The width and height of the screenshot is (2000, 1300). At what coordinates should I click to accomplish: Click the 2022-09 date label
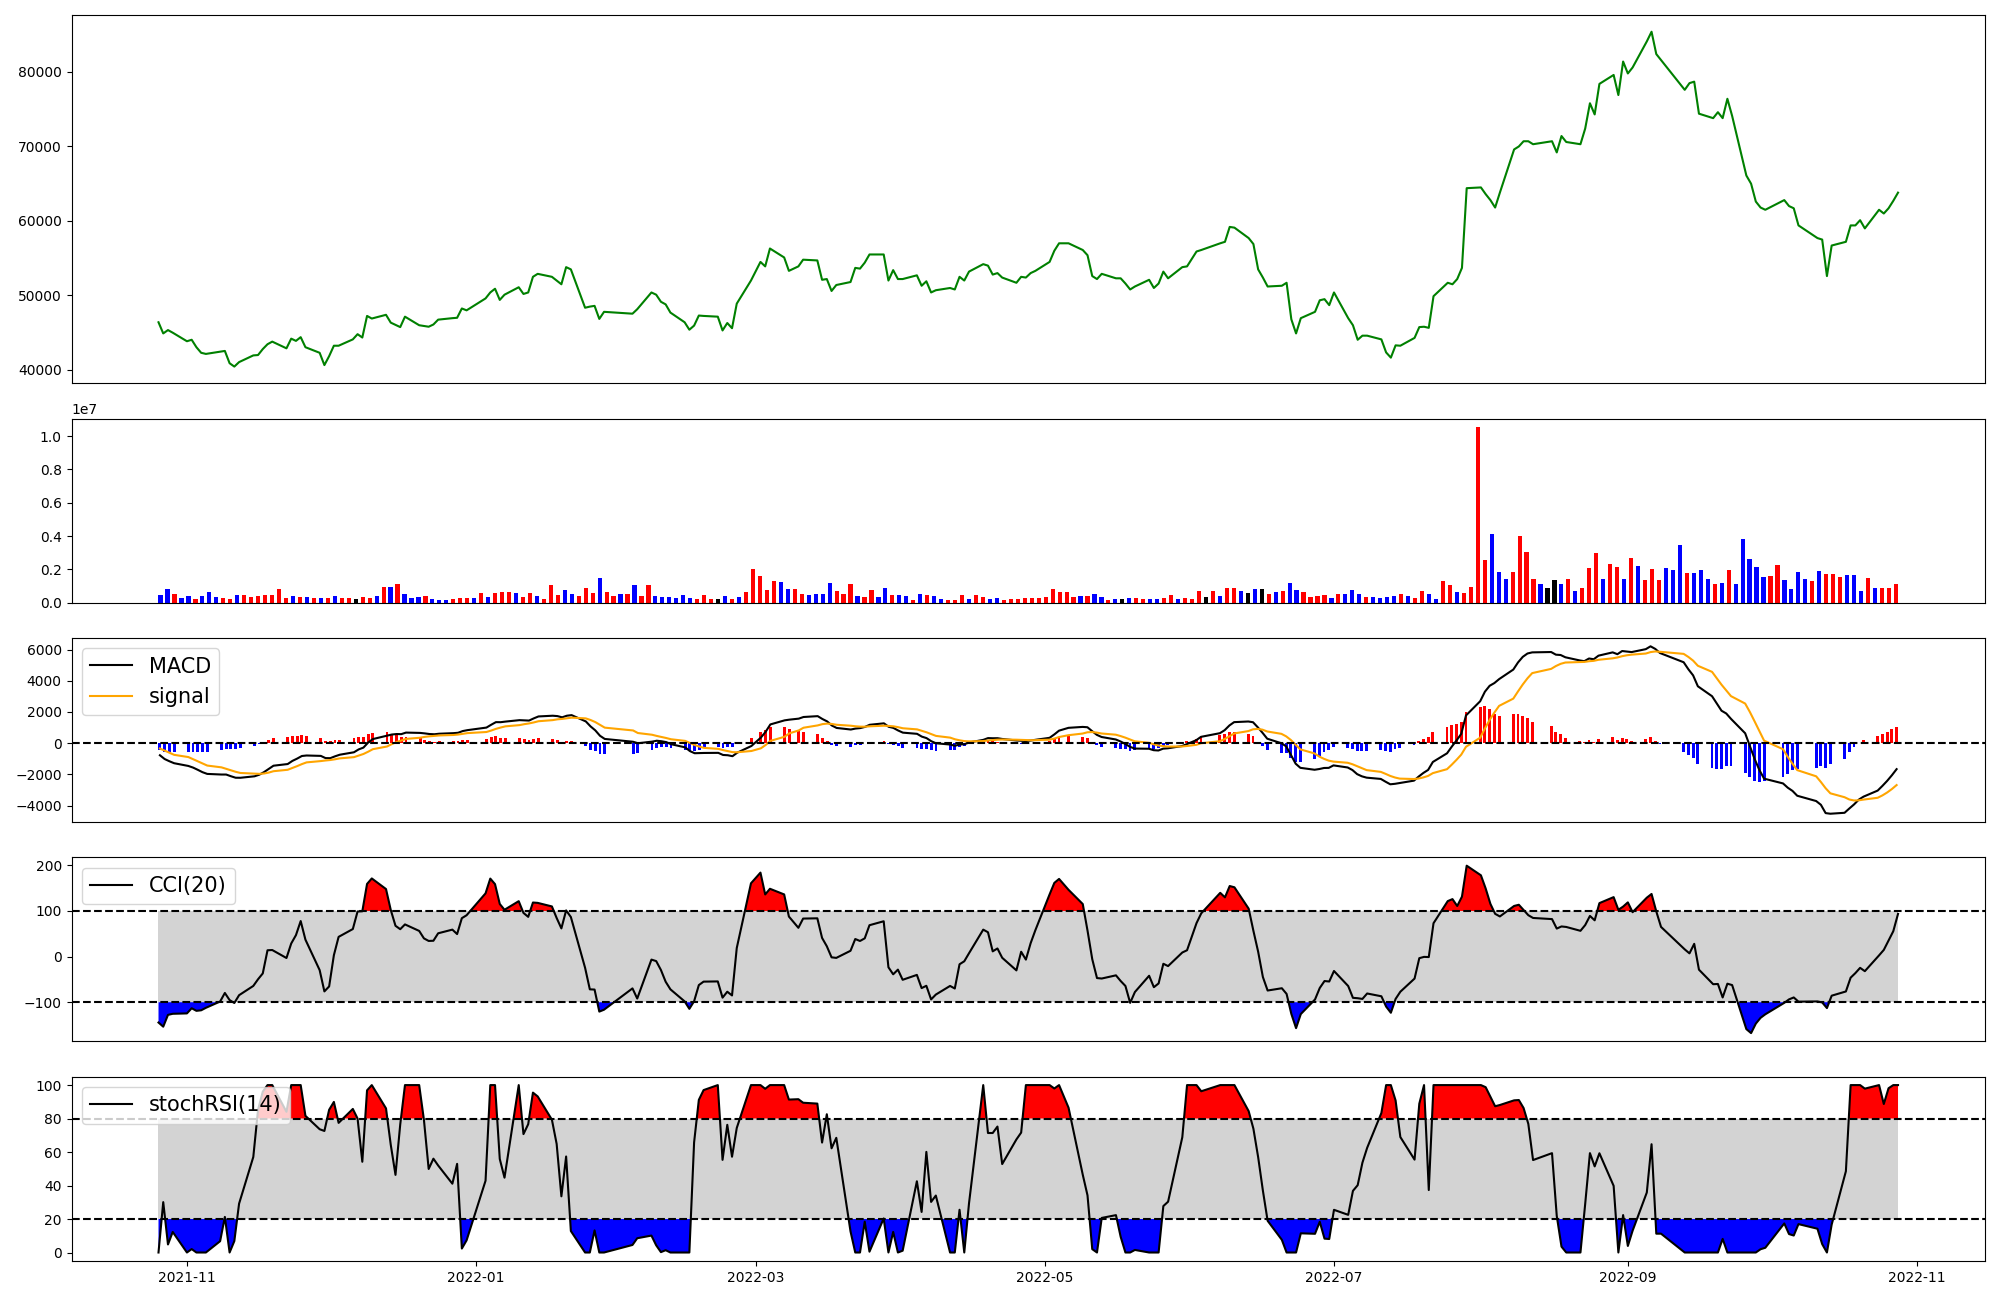[1628, 1277]
